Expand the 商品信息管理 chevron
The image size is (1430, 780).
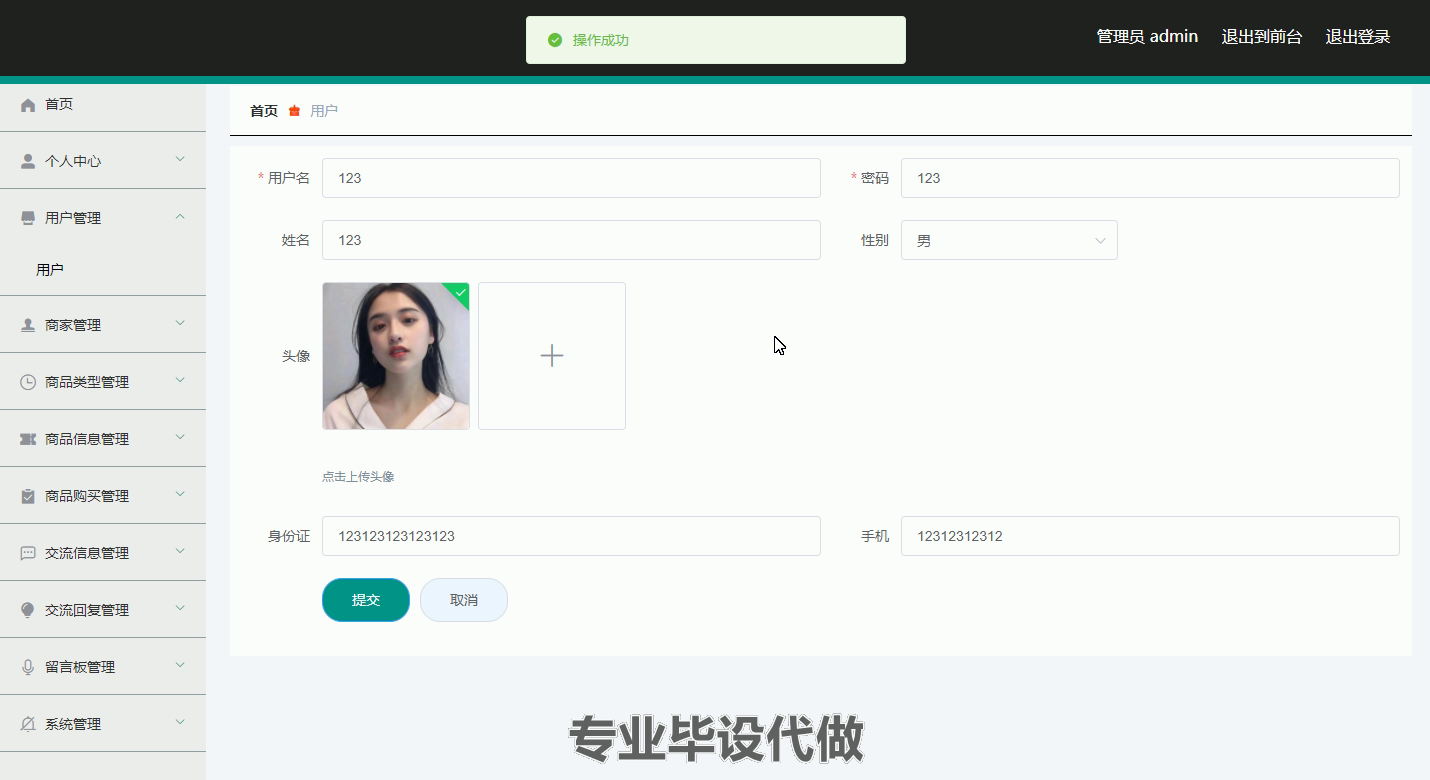pyautogui.click(x=180, y=438)
